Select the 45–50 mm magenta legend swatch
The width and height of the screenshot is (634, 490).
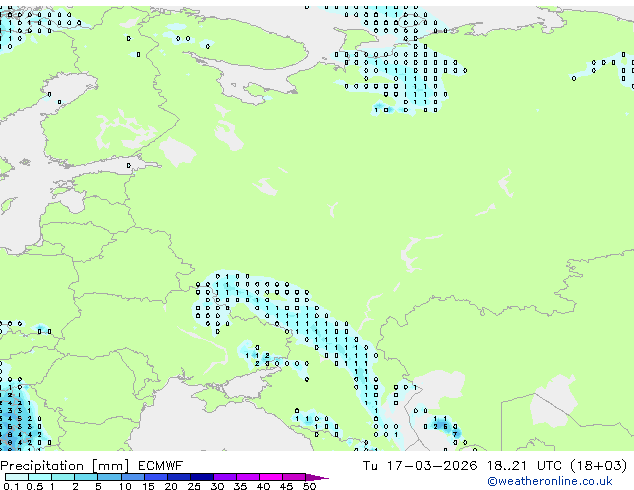point(294,477)
